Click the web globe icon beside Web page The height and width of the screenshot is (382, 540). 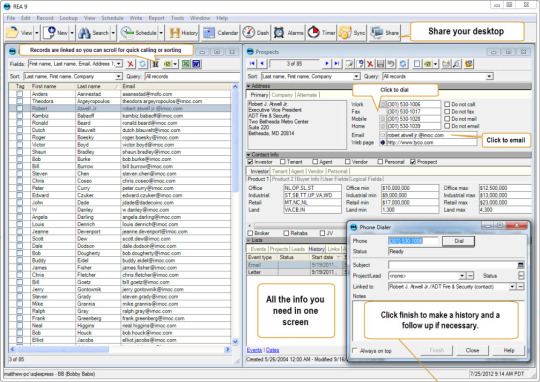pyautogui.click(x=383, y=142)
